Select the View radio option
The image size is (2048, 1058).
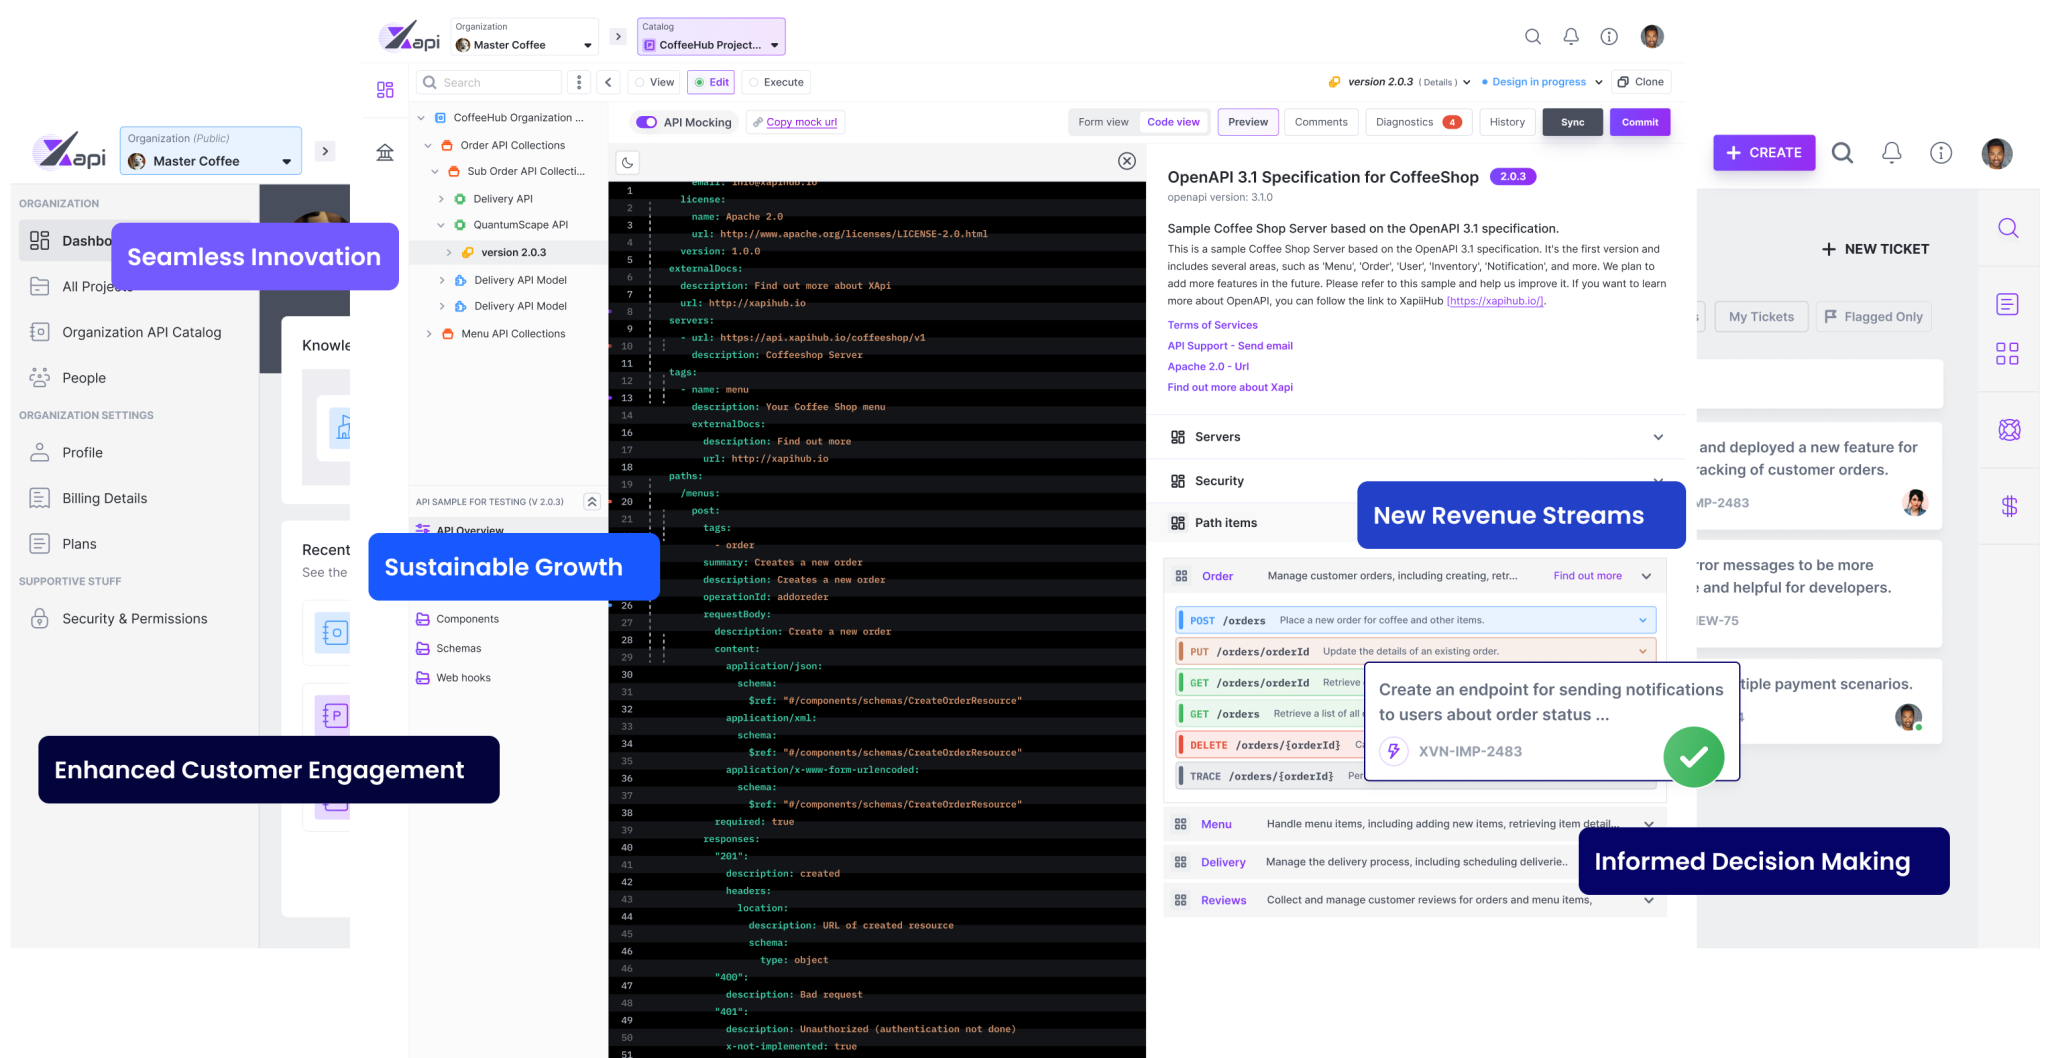tap(655, 82)
